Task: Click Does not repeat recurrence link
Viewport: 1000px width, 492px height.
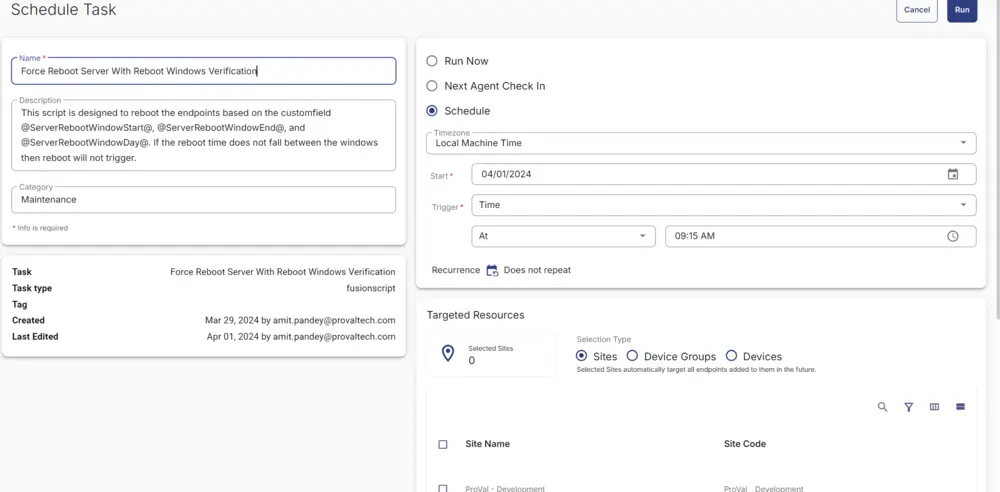Action: tap(537, 270)
